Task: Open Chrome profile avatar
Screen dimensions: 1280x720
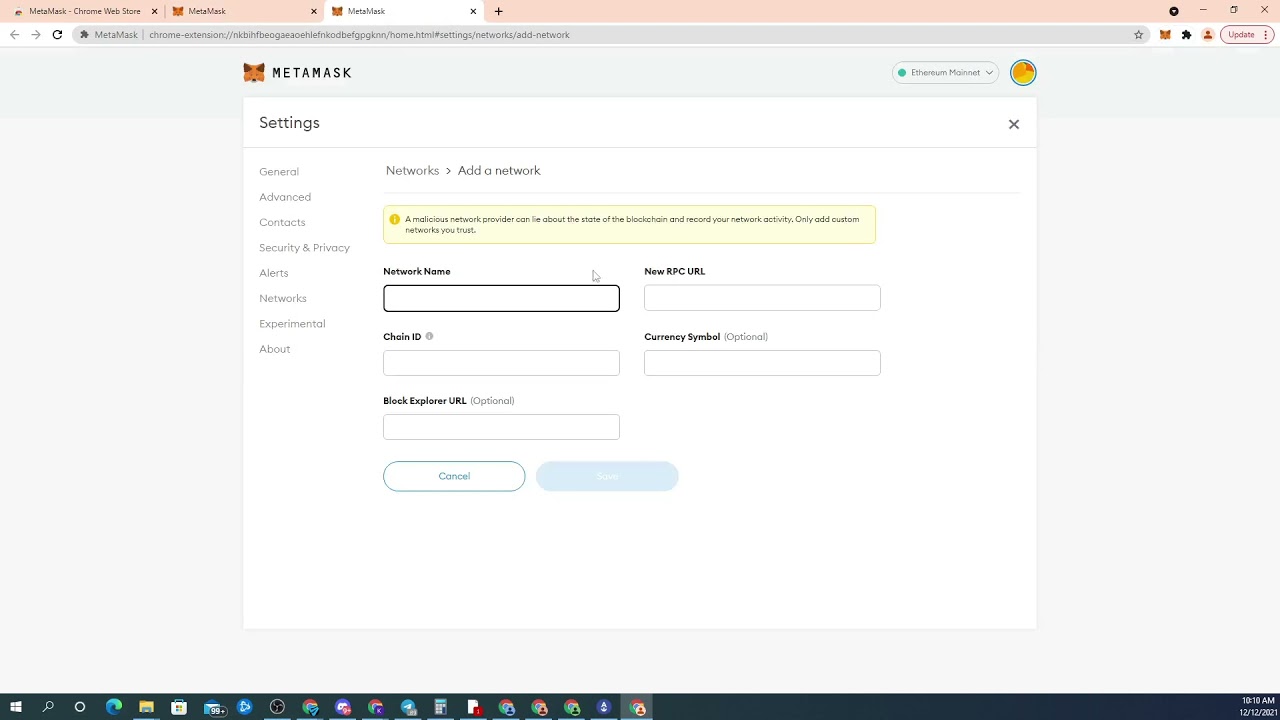Action: [x=1207, y=34]
